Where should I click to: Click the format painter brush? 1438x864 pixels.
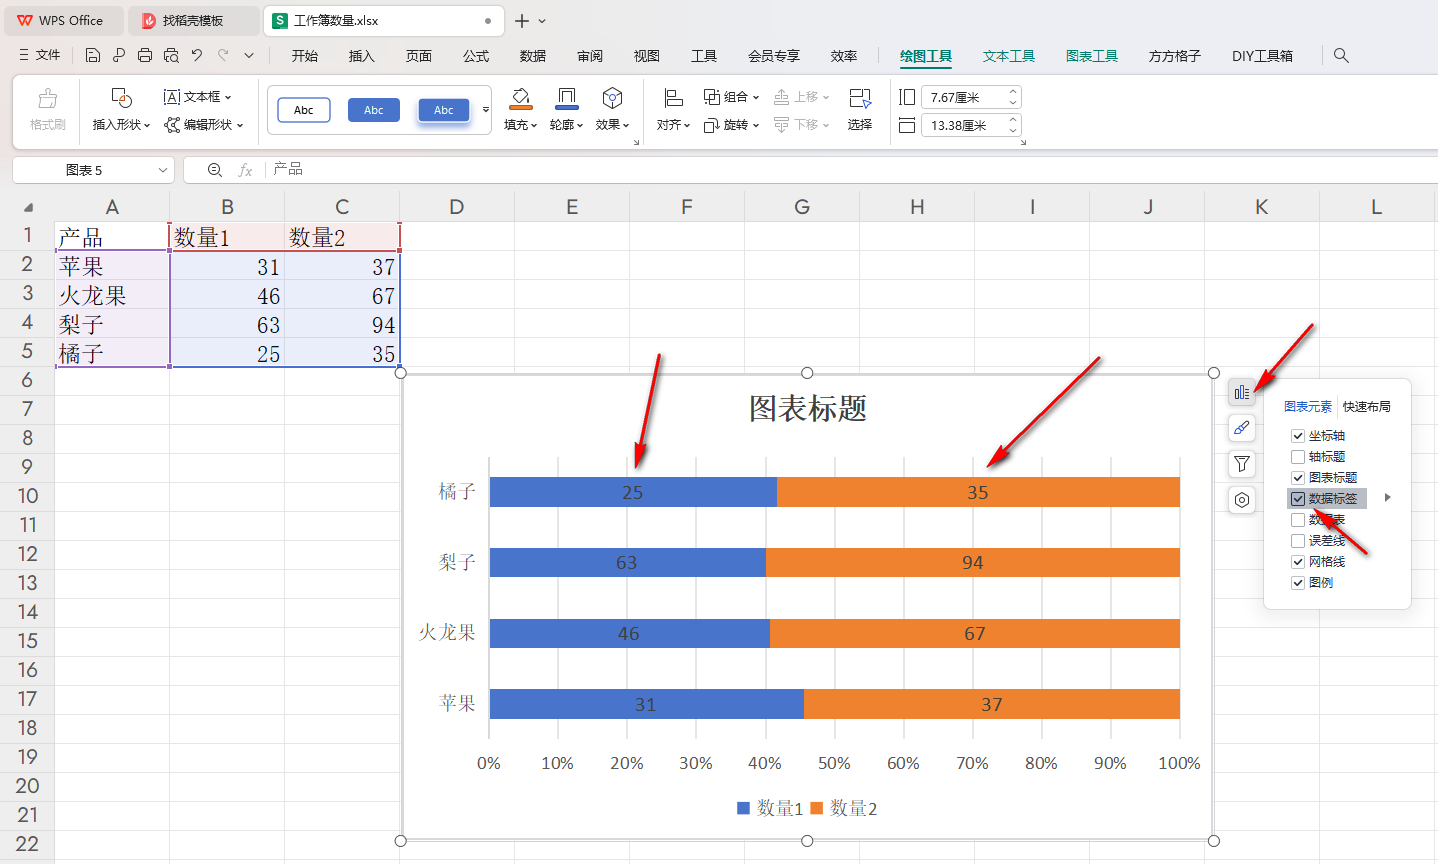point(47,99)
